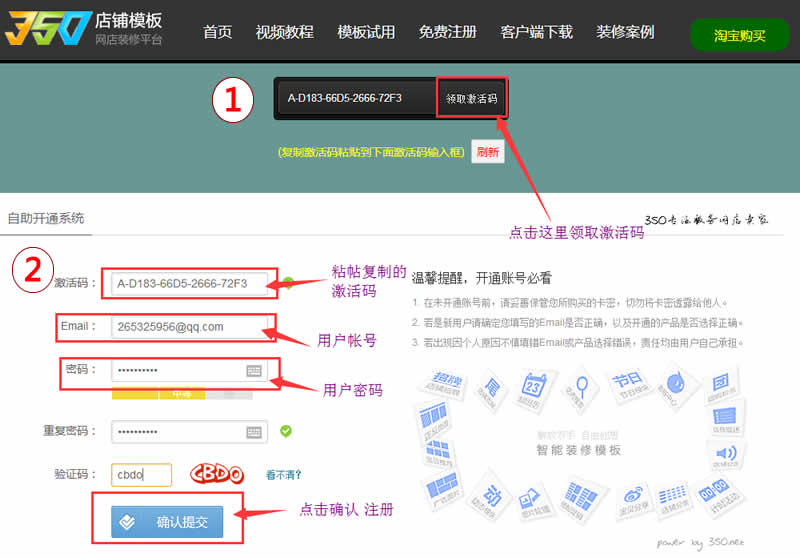This screenshot has width=800, height=558.
Task: Click the speaker announcement module icon
Action: 726,456
